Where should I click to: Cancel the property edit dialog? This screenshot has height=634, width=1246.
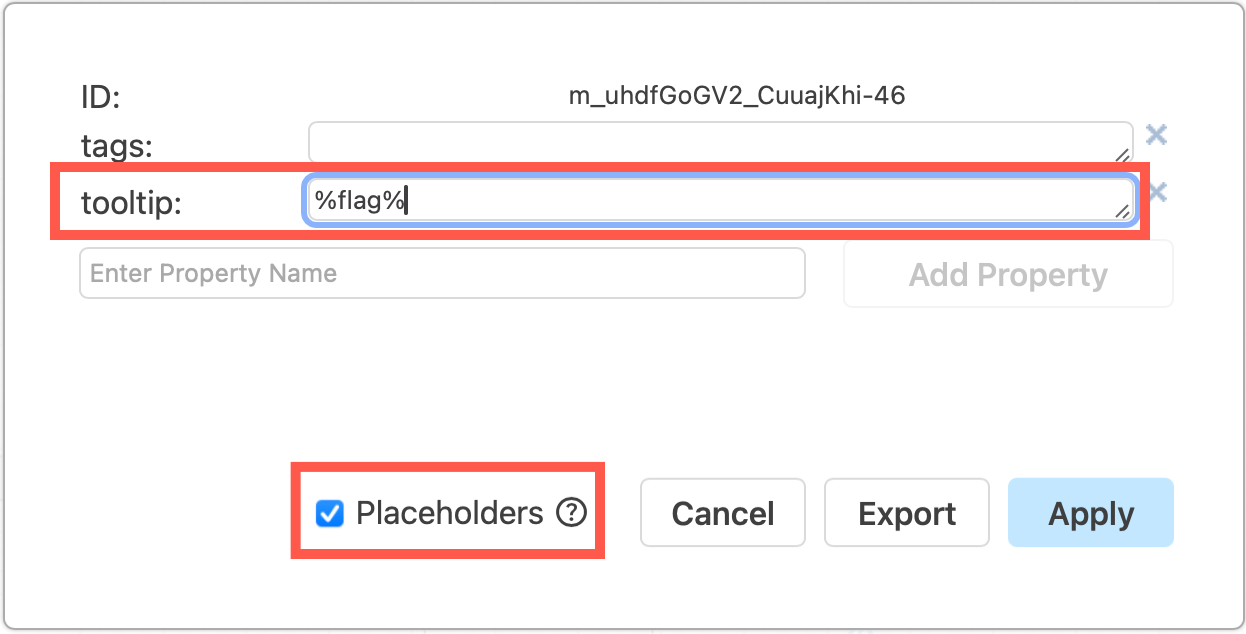(x=722, y=513)
